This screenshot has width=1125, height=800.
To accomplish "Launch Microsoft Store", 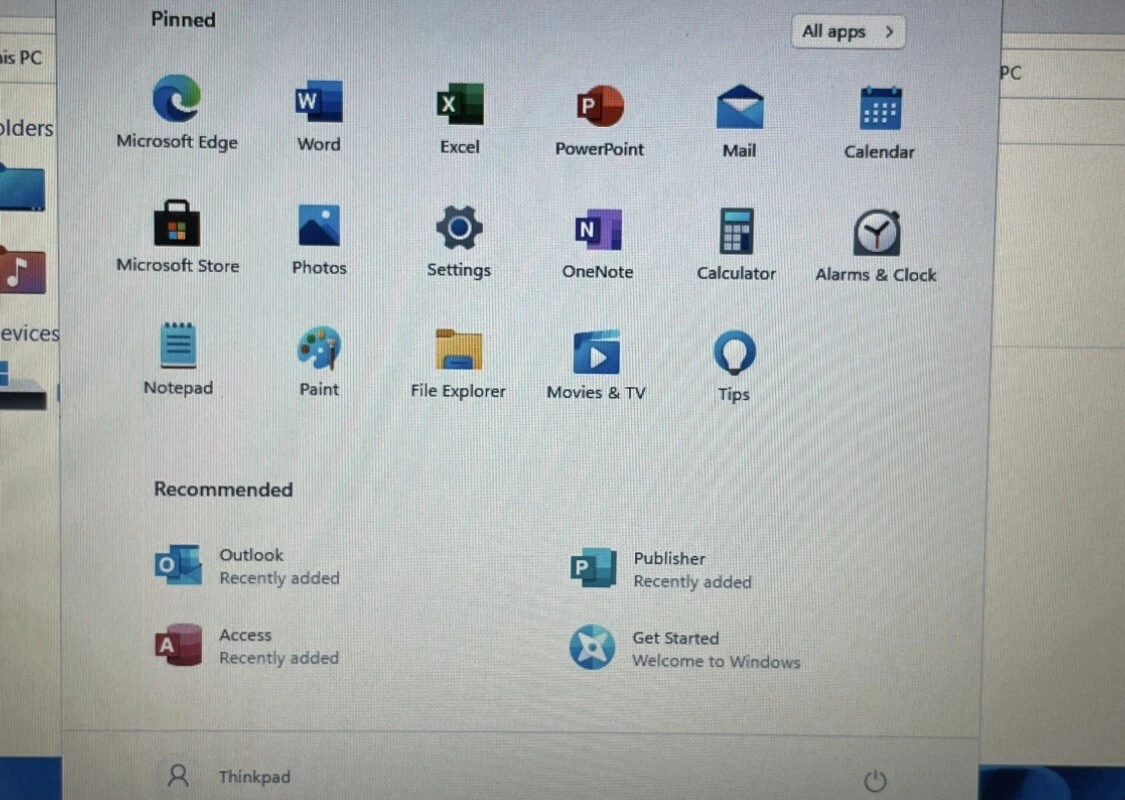I will [x=177, y=237].
